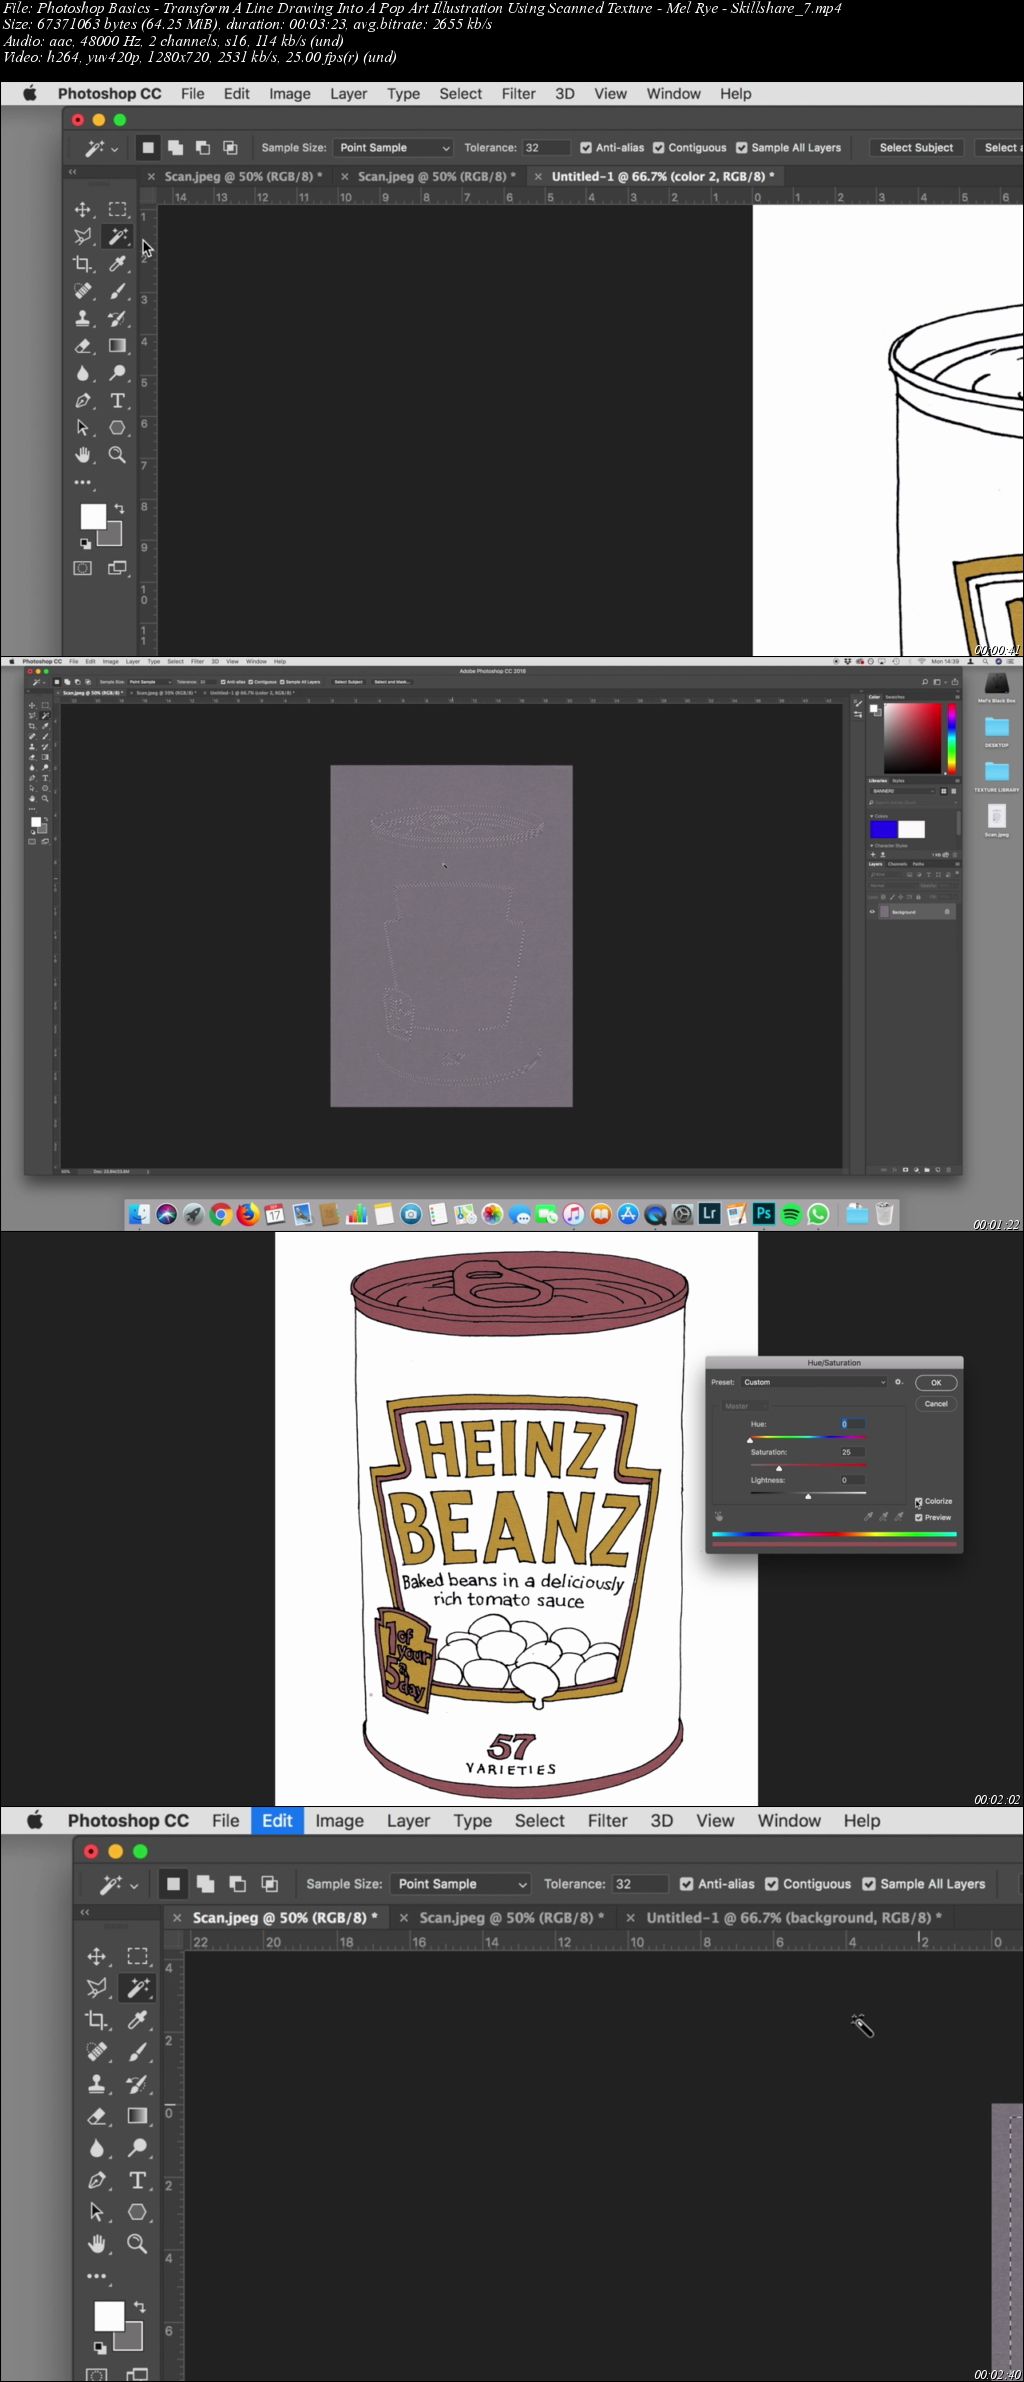Open Sample Size dropdown in 00:02:40 frame
Image resolution: width=1024 pixels, height=2382 pixels.
pyautogui.click(x=460, y=1884)
